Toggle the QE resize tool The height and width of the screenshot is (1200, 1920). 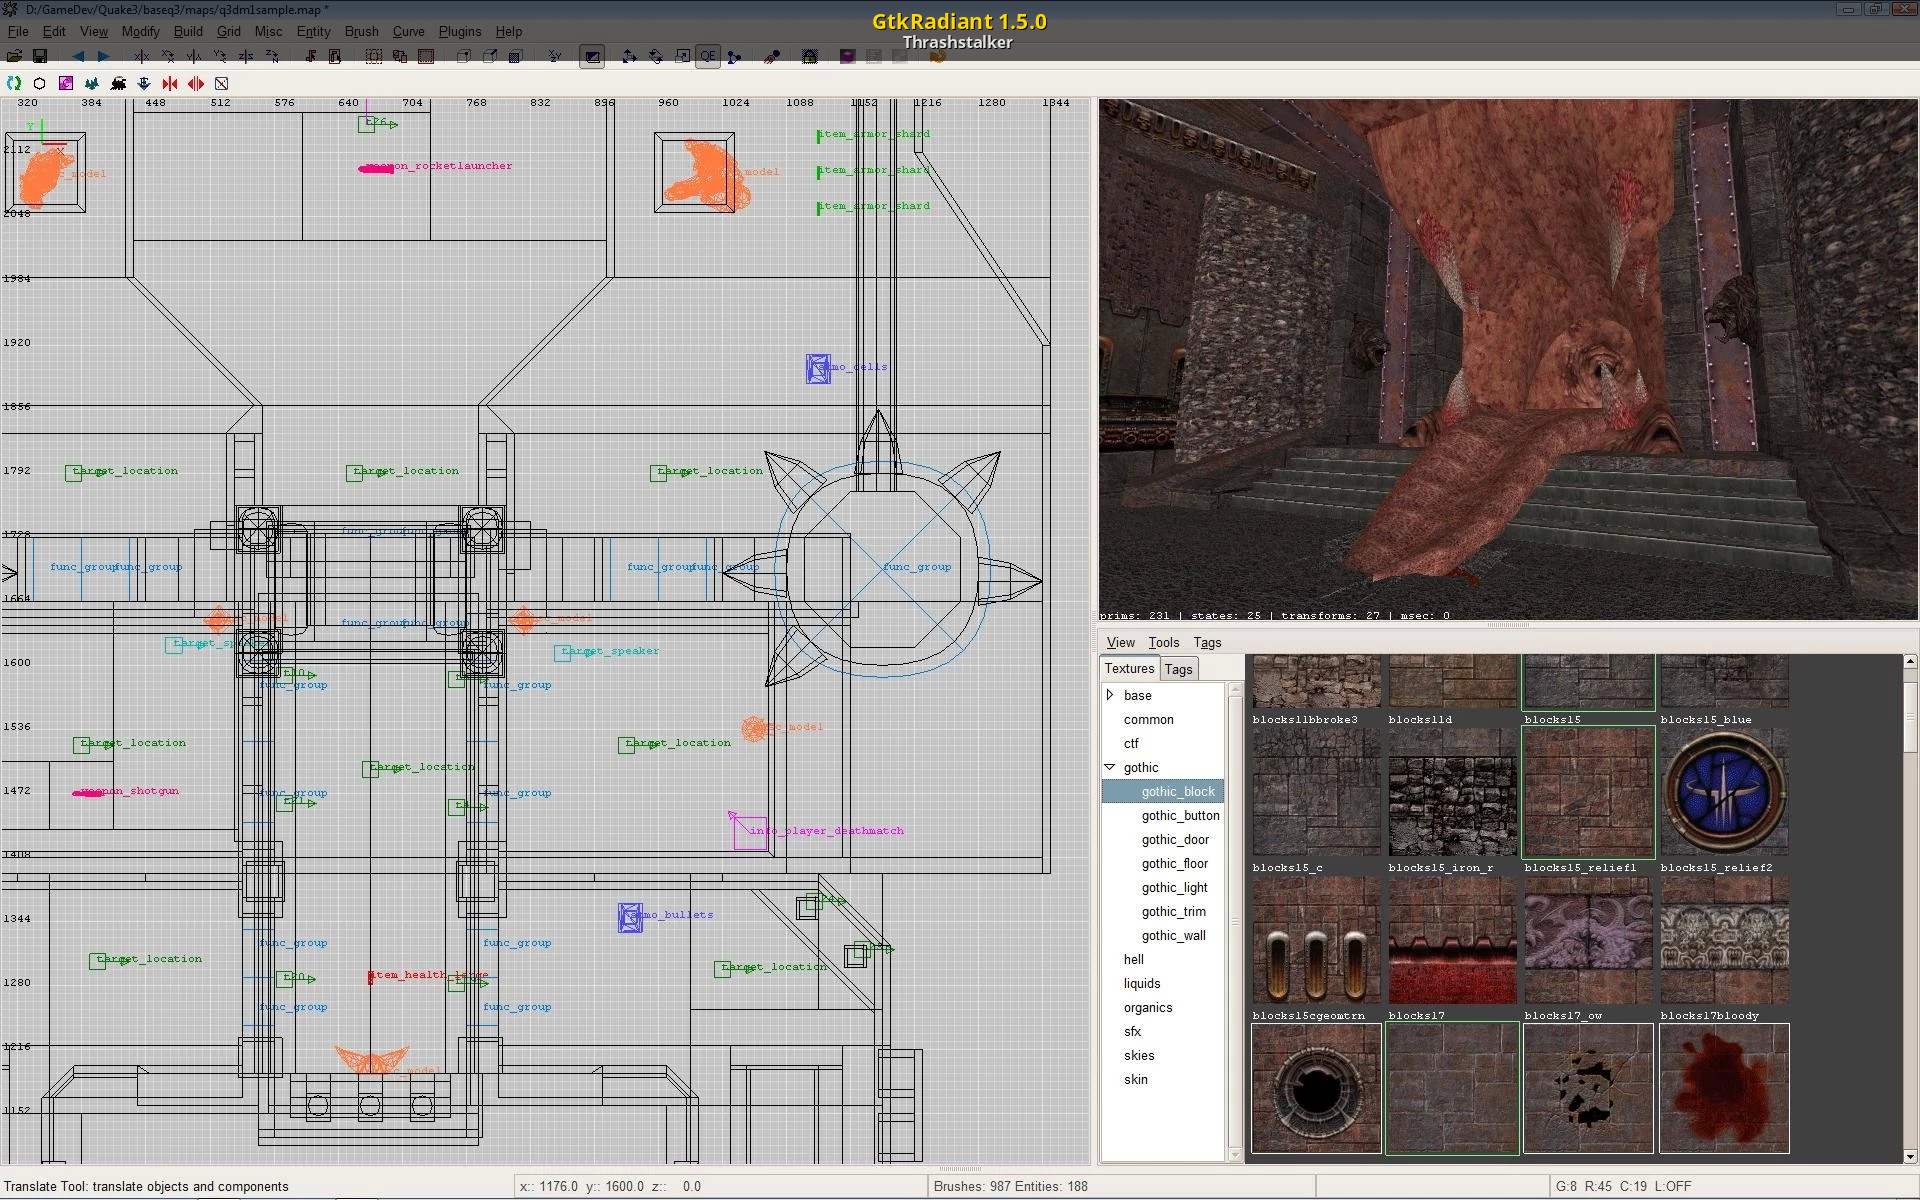tap(708, 56)
